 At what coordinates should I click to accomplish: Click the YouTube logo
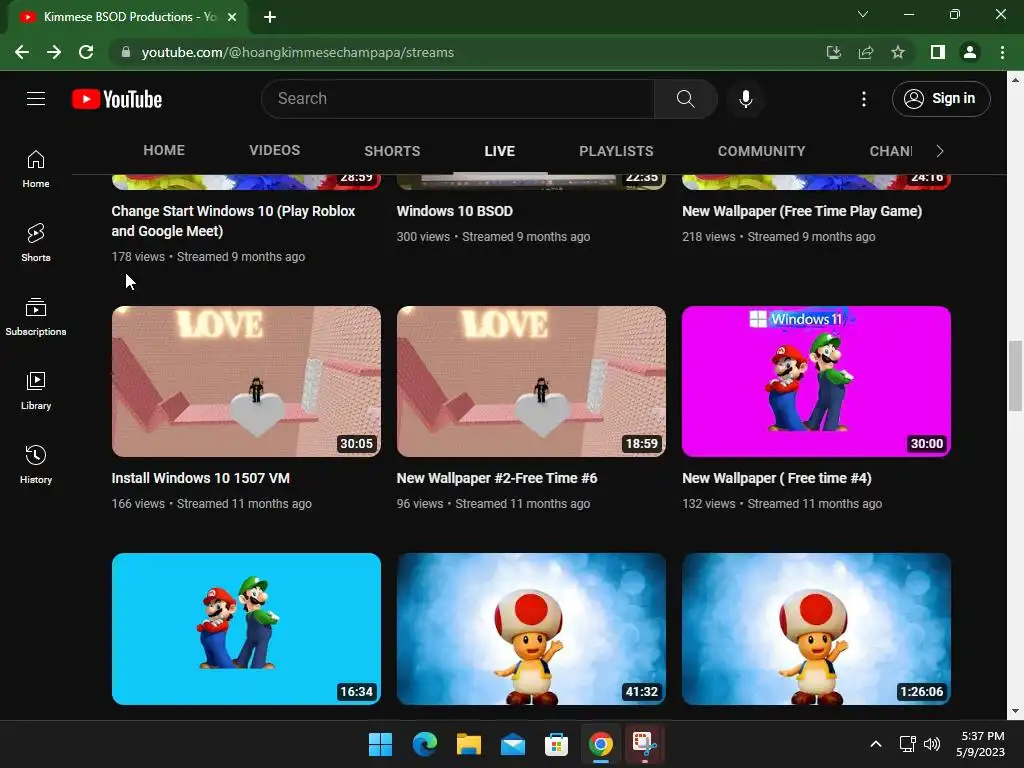pos(117,99)
